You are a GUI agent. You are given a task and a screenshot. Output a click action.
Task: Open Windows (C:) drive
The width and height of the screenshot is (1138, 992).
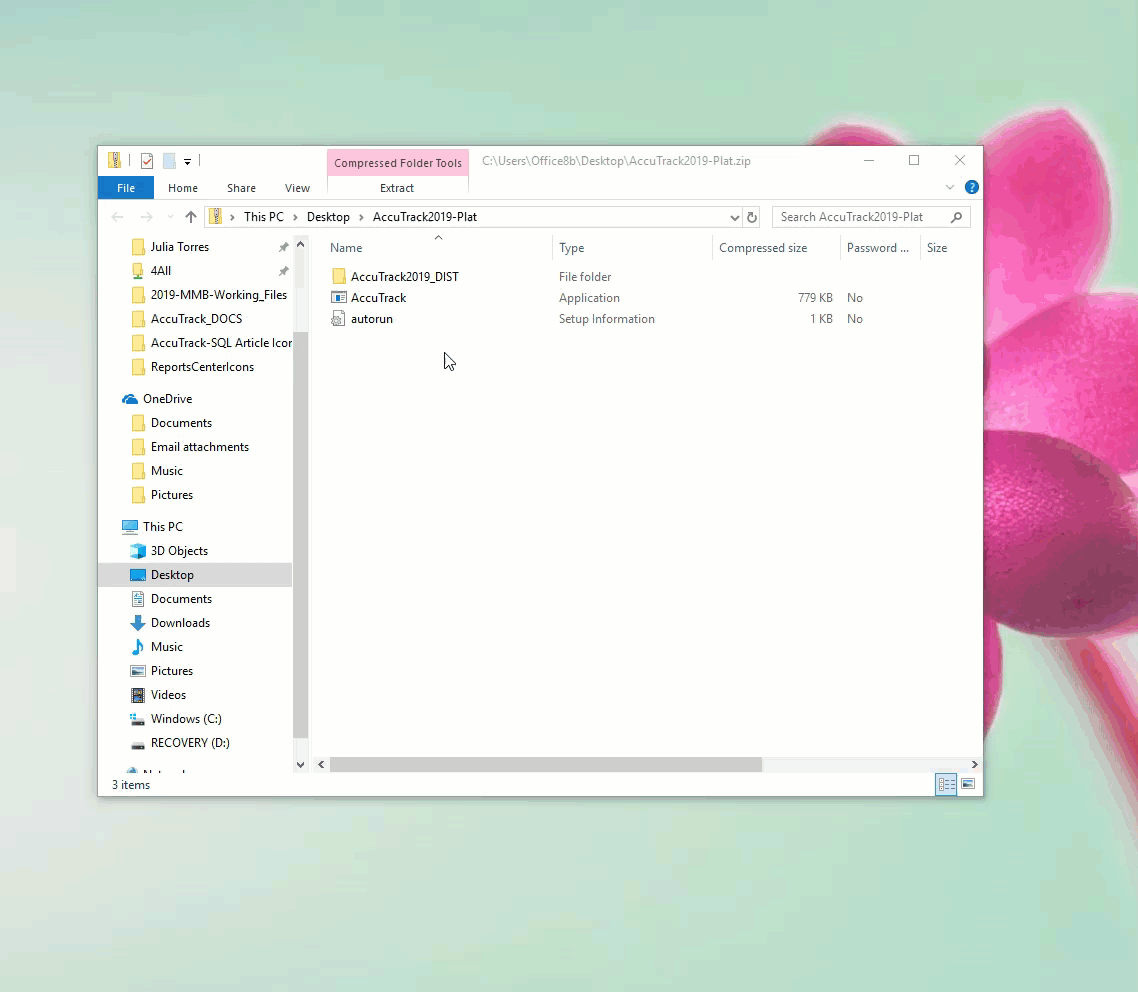coord(186,718)
